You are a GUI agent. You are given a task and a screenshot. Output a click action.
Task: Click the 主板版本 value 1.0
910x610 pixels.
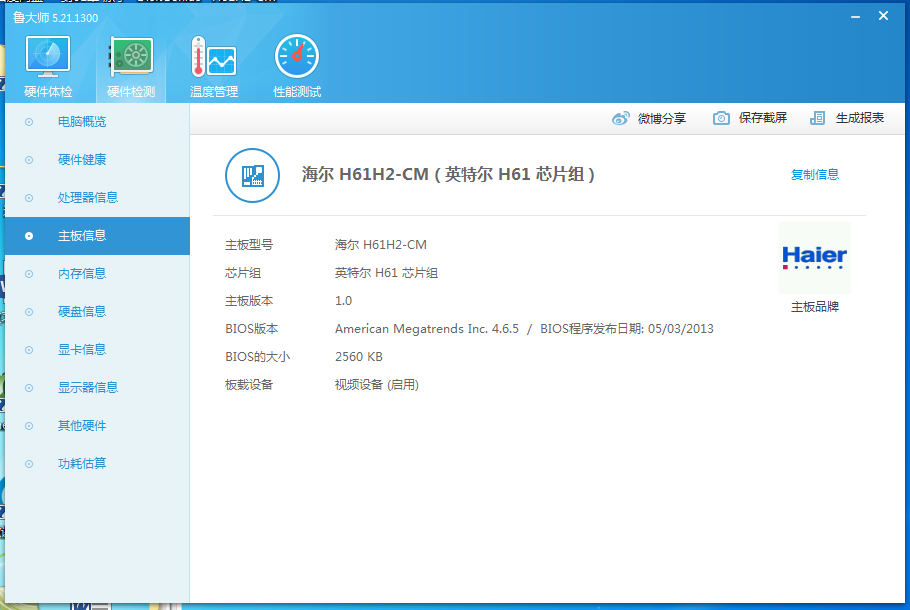click(x=344, y=301)
